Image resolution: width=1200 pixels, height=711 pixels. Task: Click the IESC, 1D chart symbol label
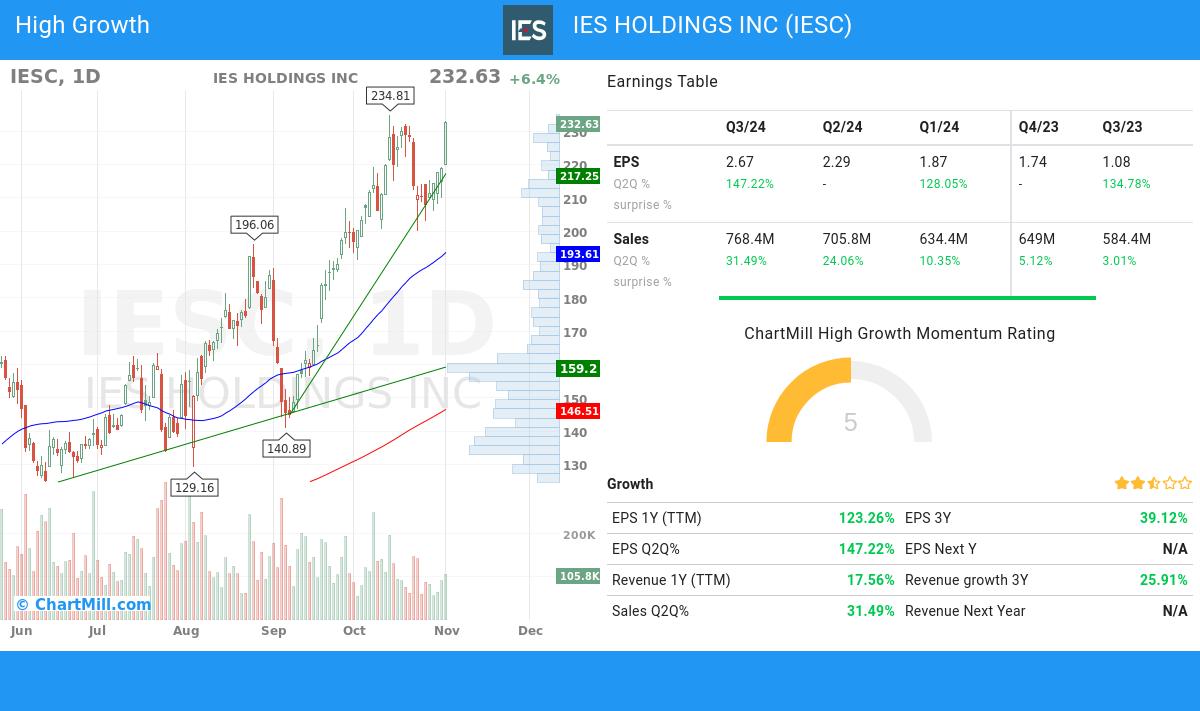point(56,77)
